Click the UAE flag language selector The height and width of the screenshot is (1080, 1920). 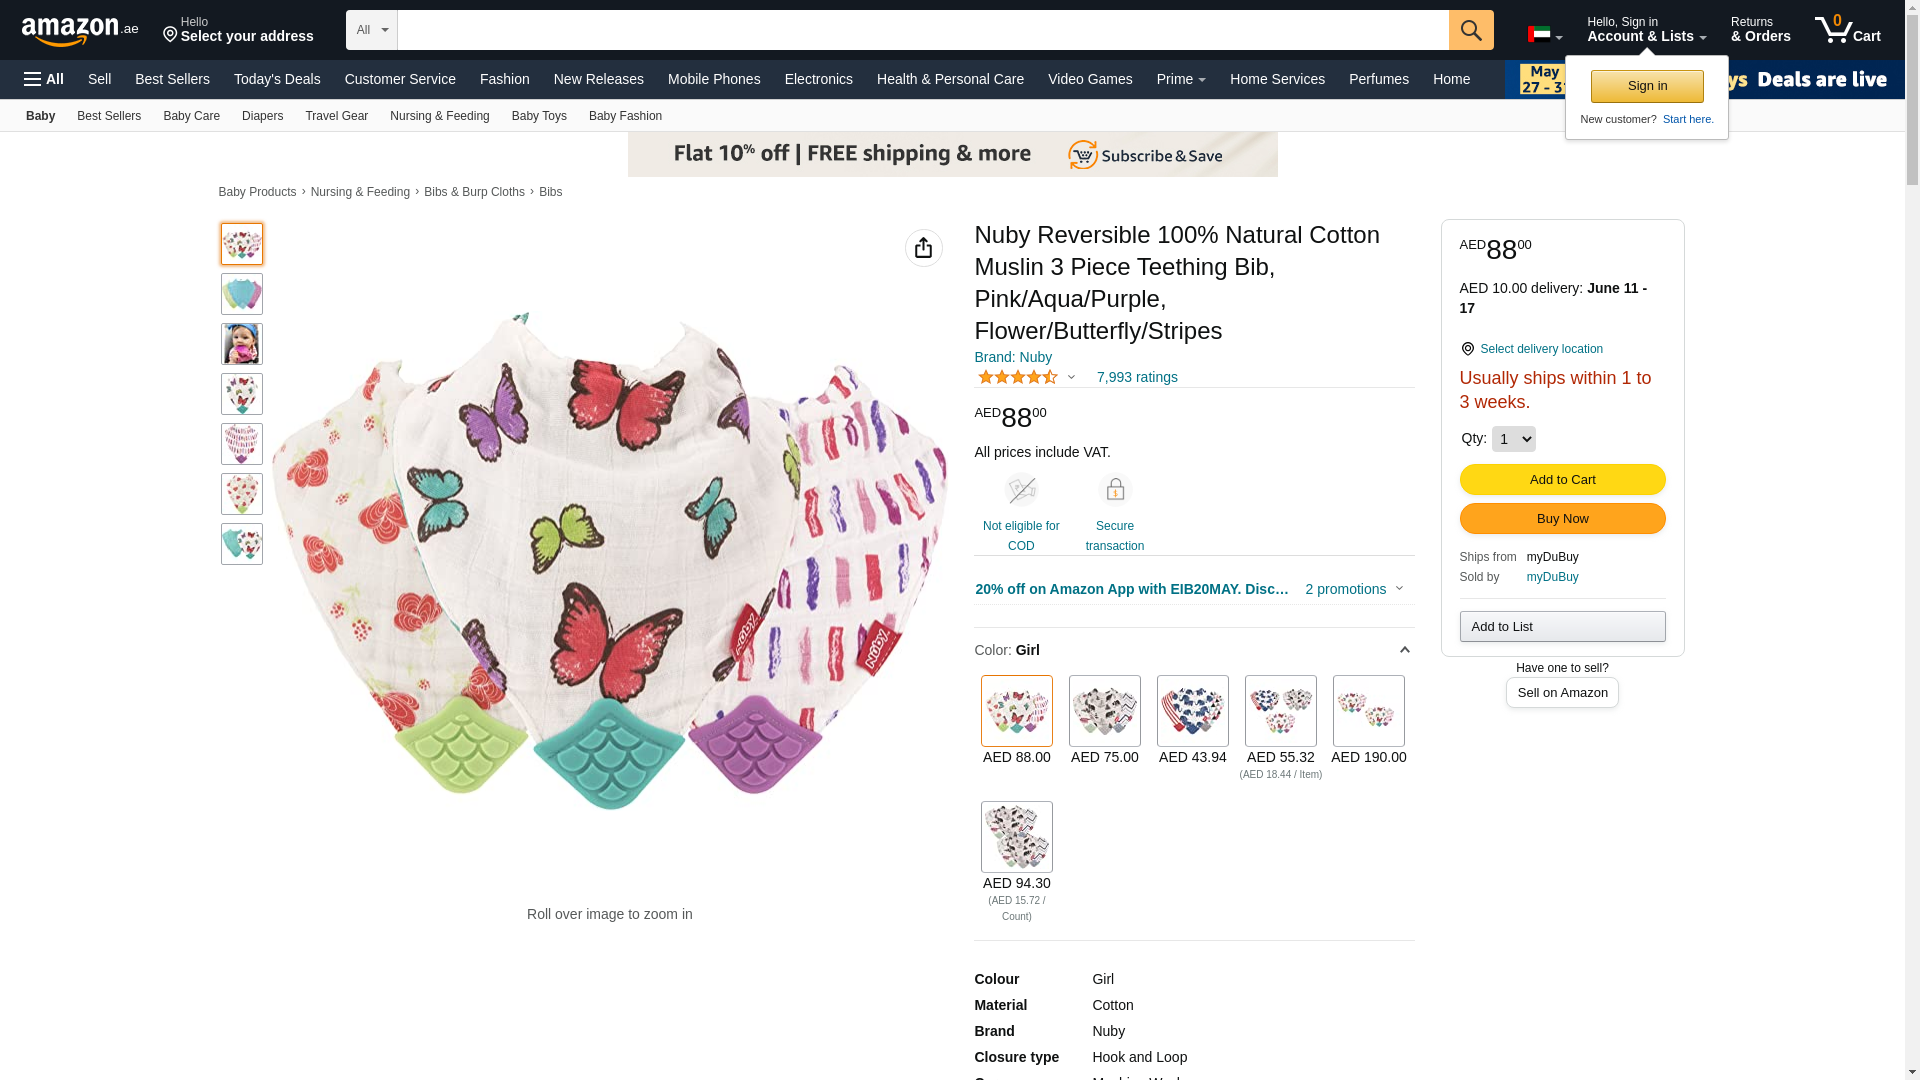1544,35
